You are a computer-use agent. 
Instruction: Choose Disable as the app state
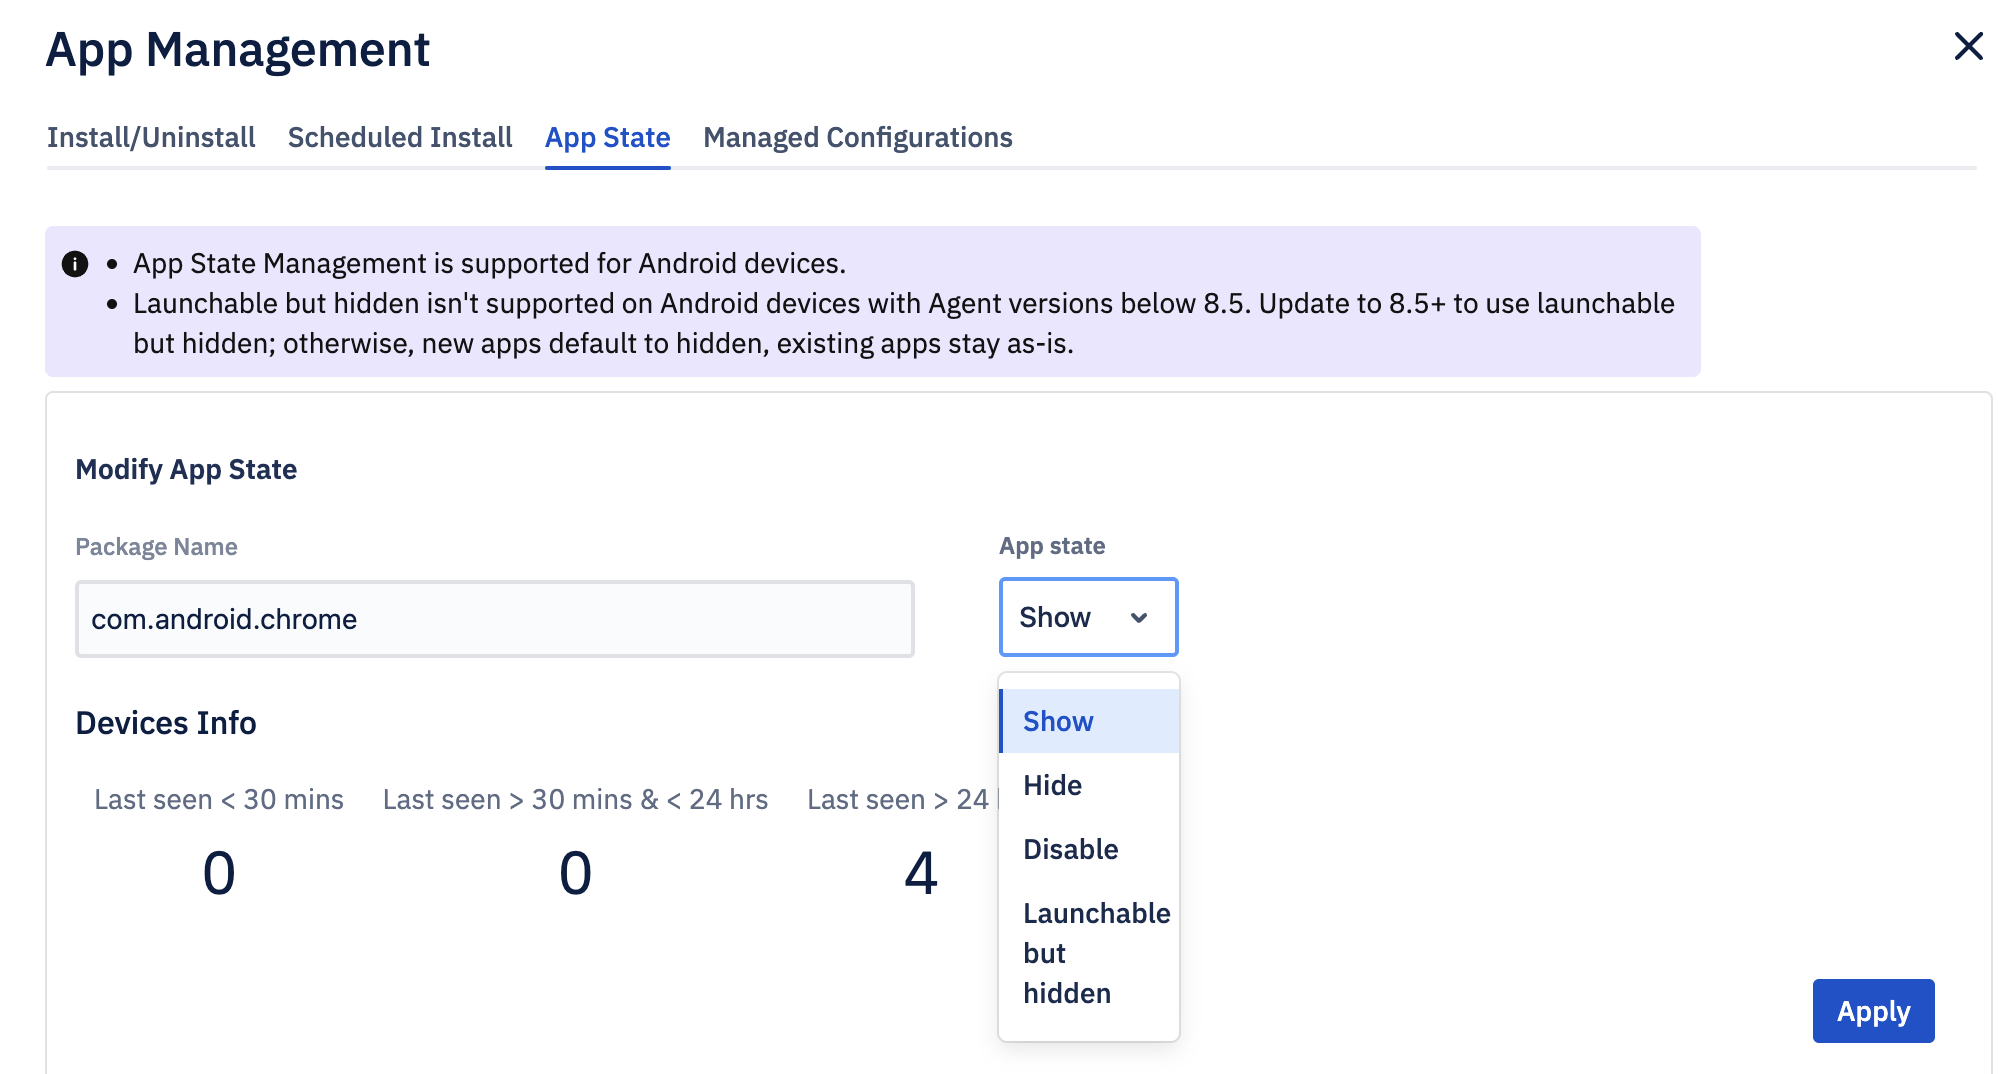pyautogui.click(x=1070, y=849)
